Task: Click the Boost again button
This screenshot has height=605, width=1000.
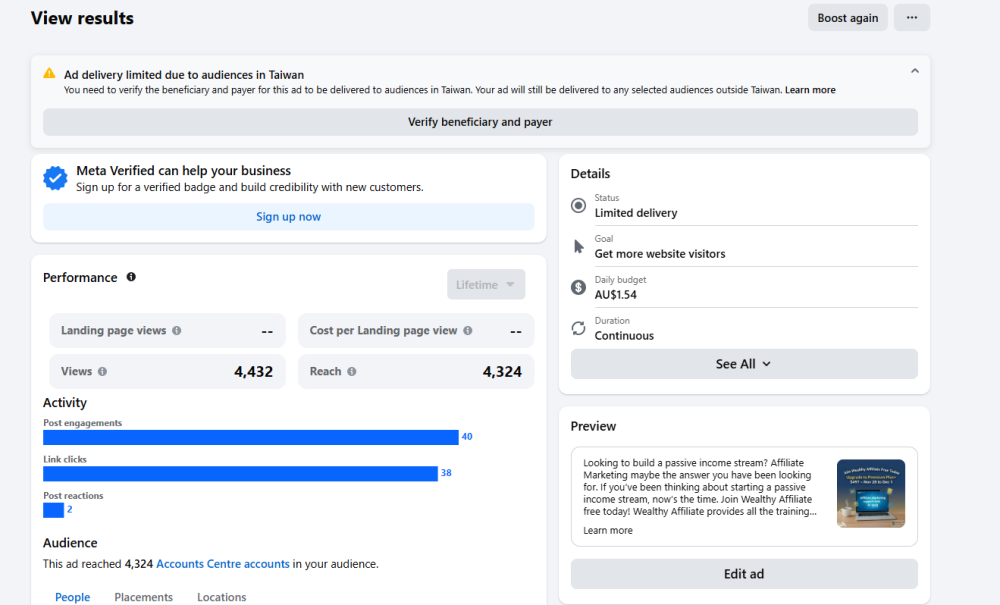Action: pos(847,18)
